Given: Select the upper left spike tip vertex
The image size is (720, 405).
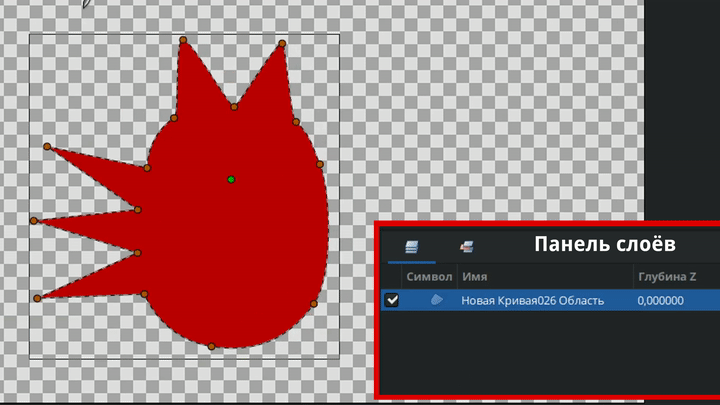Looking at the screenshot, I should click(47, 147).
